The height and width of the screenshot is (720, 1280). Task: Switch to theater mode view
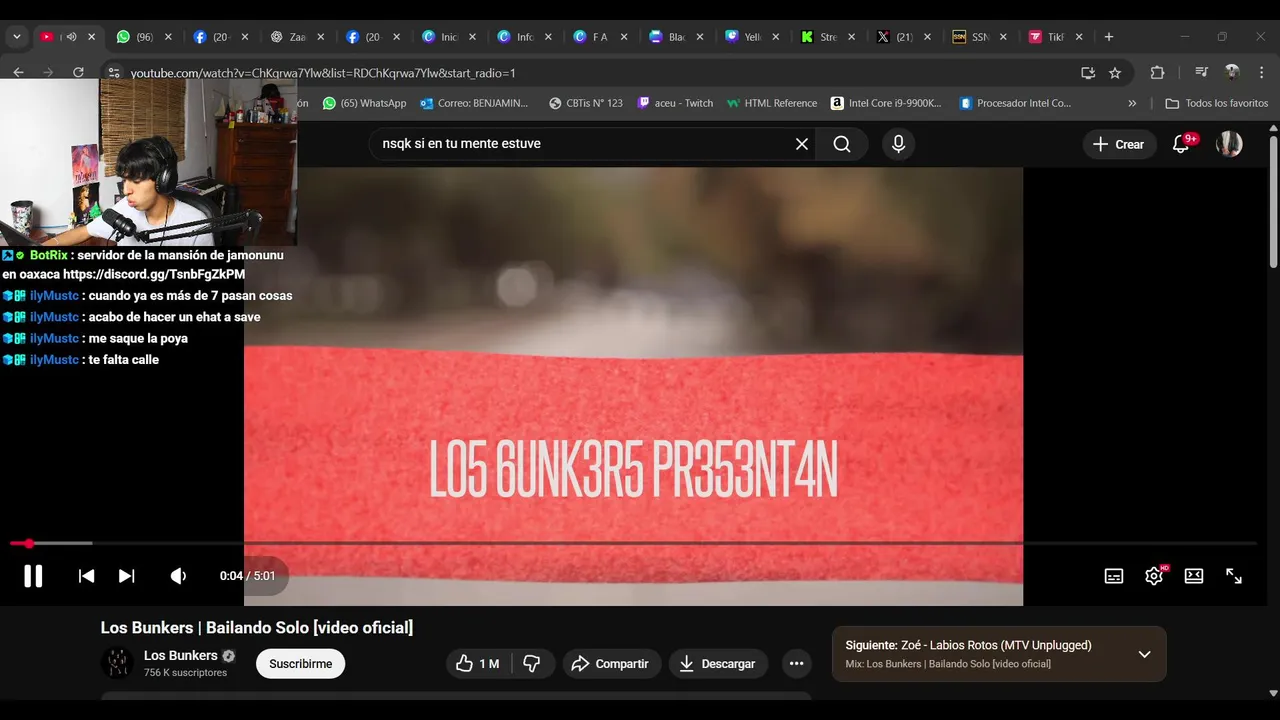click(x=1194, y=576)
